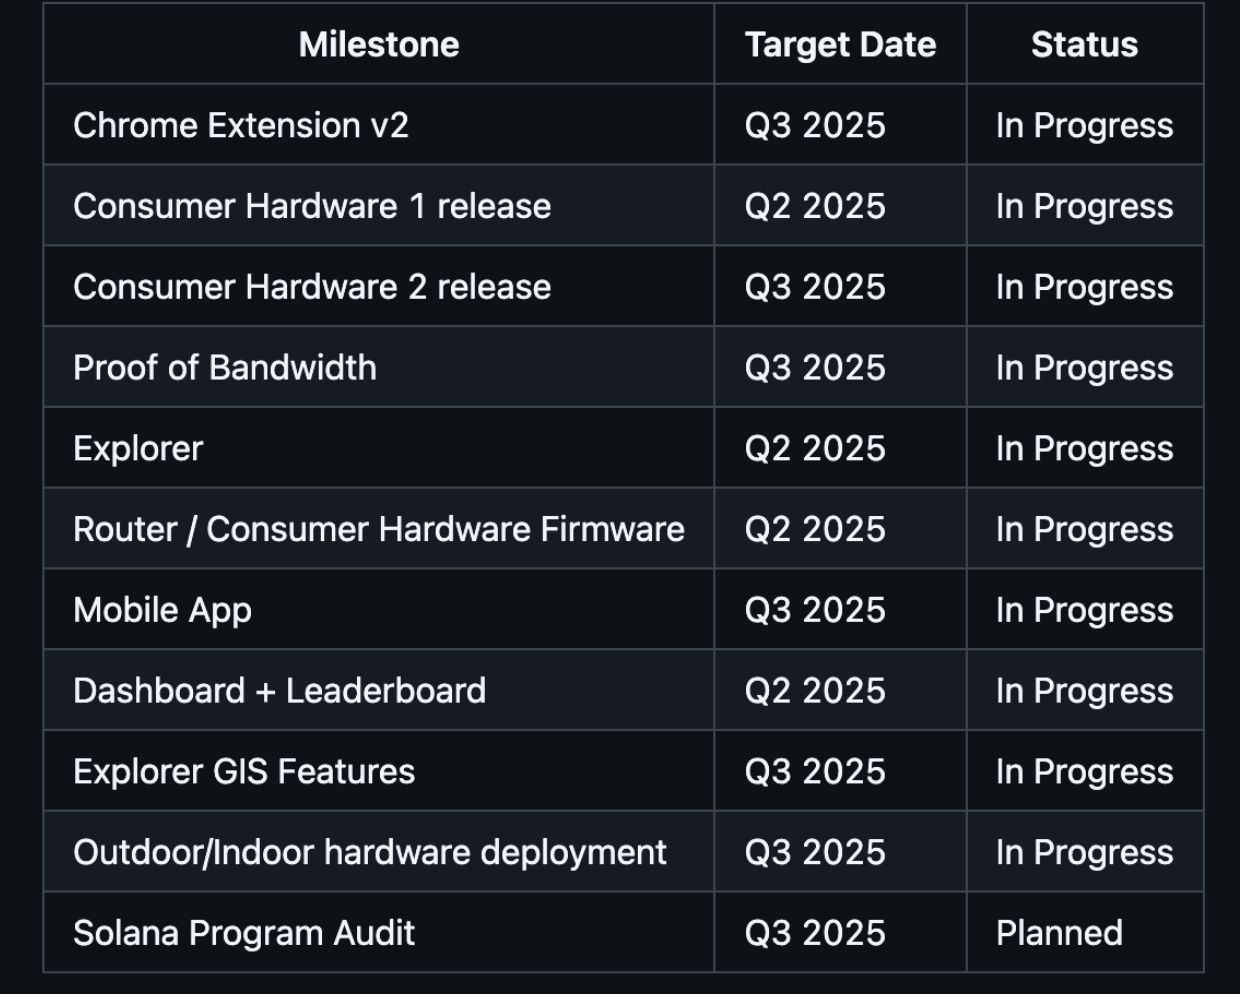Click the Milestone column header
Image resolution: width=1240 pixels, height=994 pixels.
[378, 44]
